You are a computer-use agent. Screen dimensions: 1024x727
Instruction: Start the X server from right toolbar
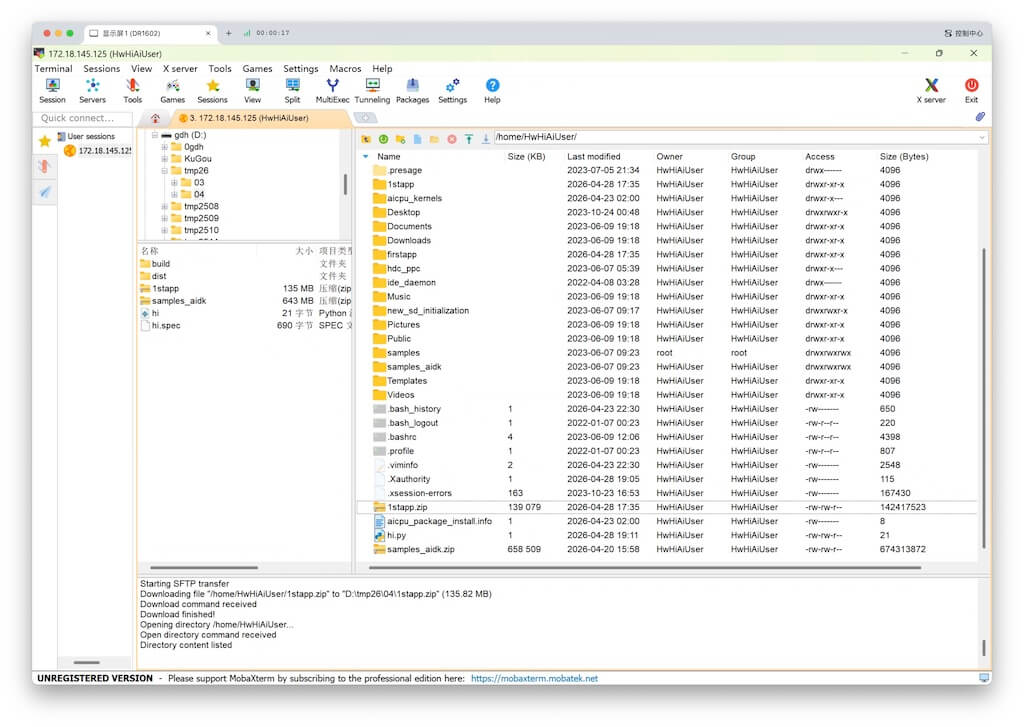931,87
